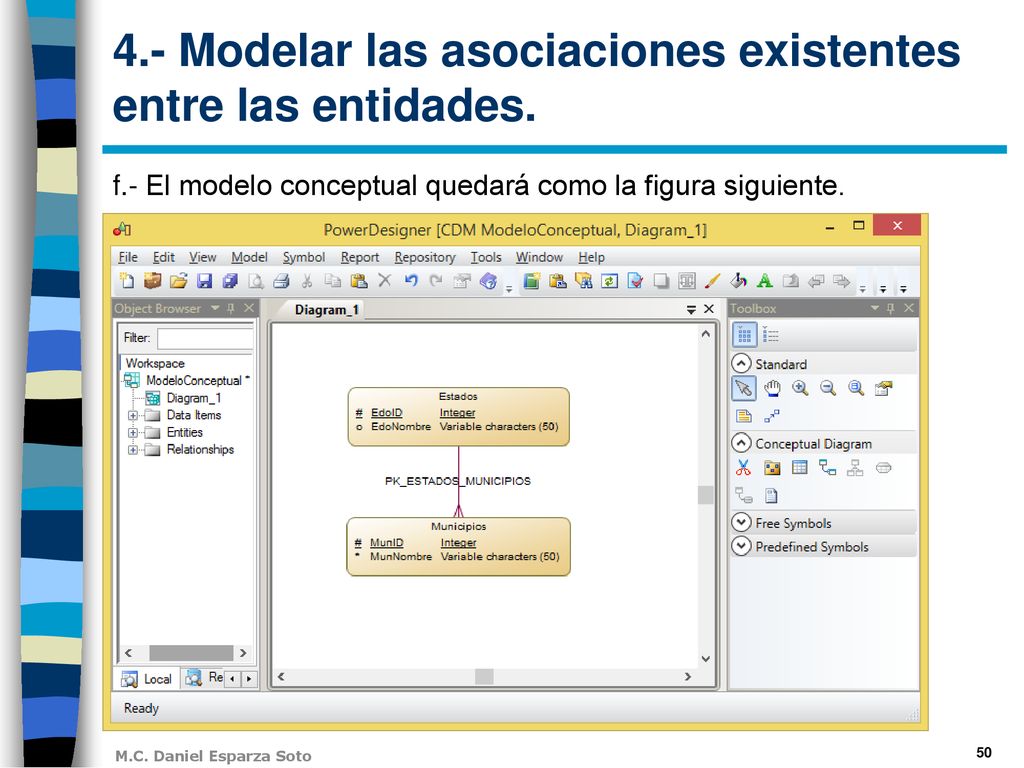The image size is (1024, 768).
Task: Click the Save All toolbar icon
Action: point(230,281)
